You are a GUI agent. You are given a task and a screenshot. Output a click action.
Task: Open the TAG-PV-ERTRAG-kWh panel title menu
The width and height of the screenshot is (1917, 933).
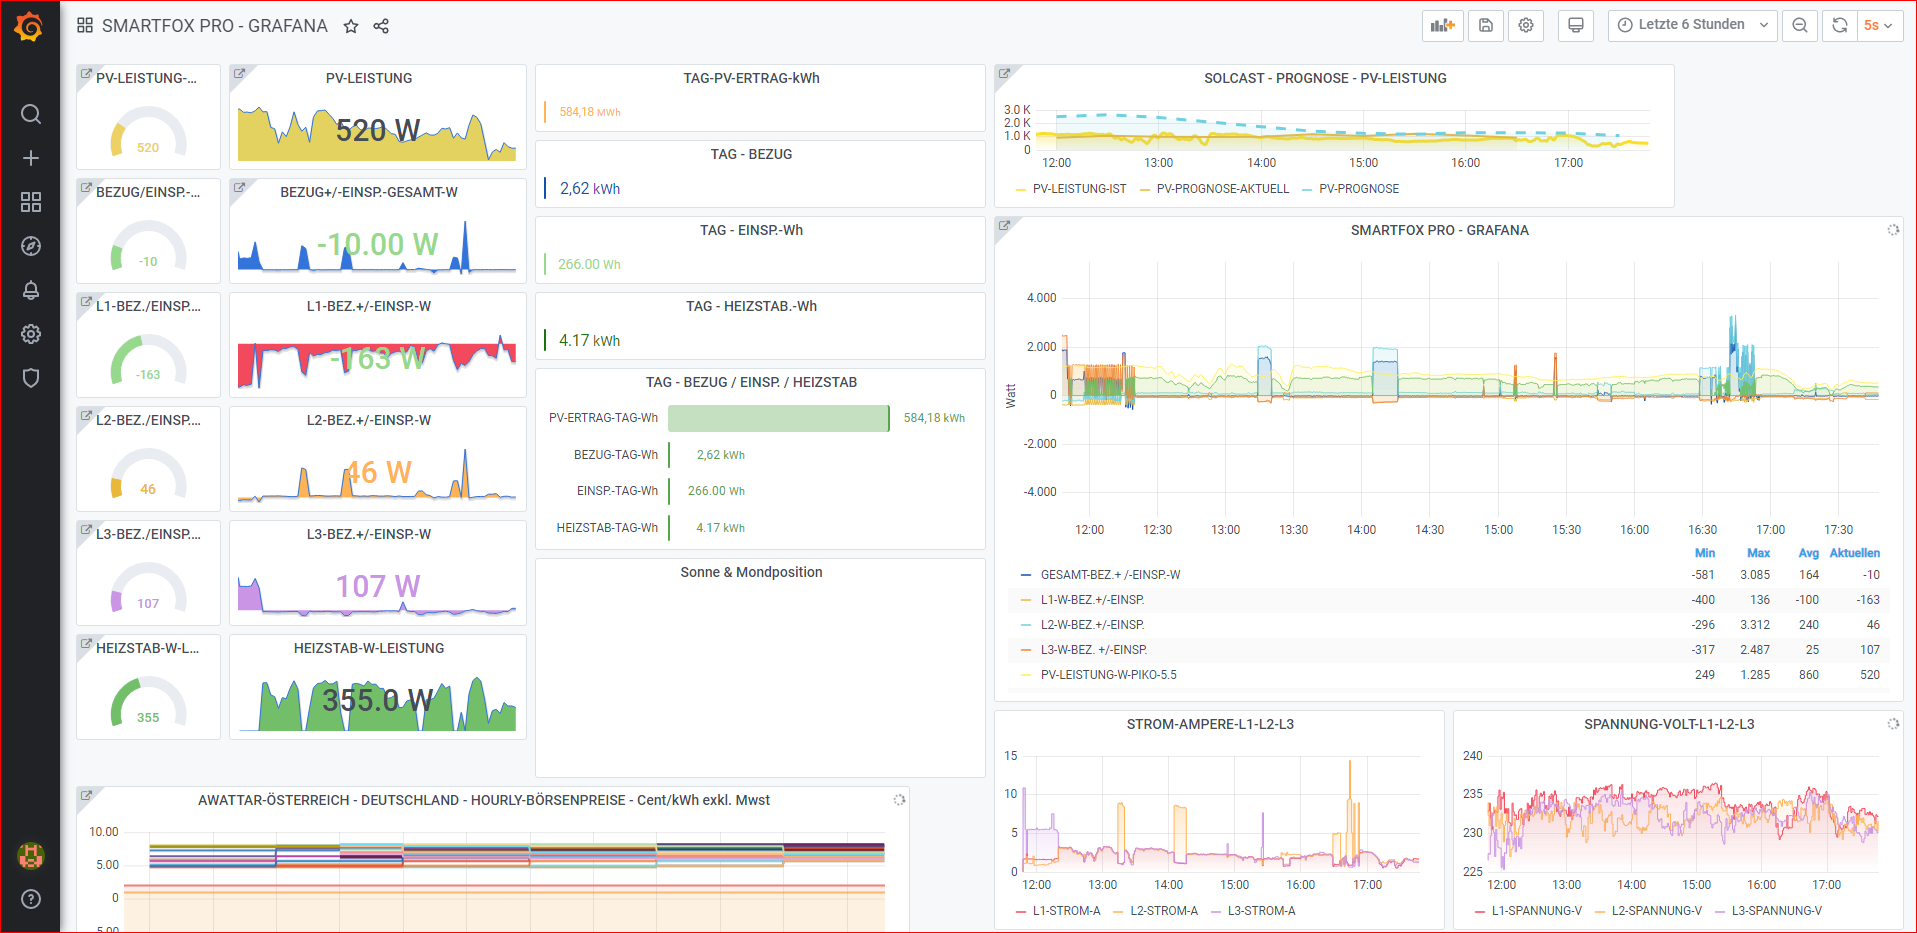tap(751, 78)
